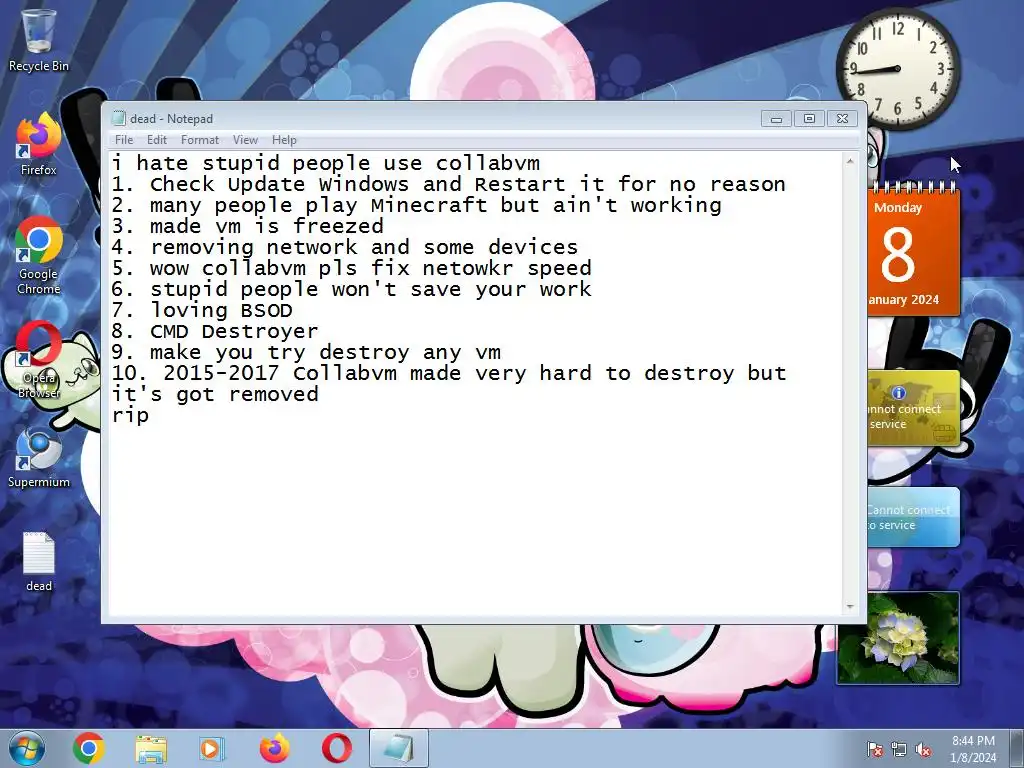Select the Supermium desktop shortcut
The height and width of the screenshot is (768, 1024).
39,459
